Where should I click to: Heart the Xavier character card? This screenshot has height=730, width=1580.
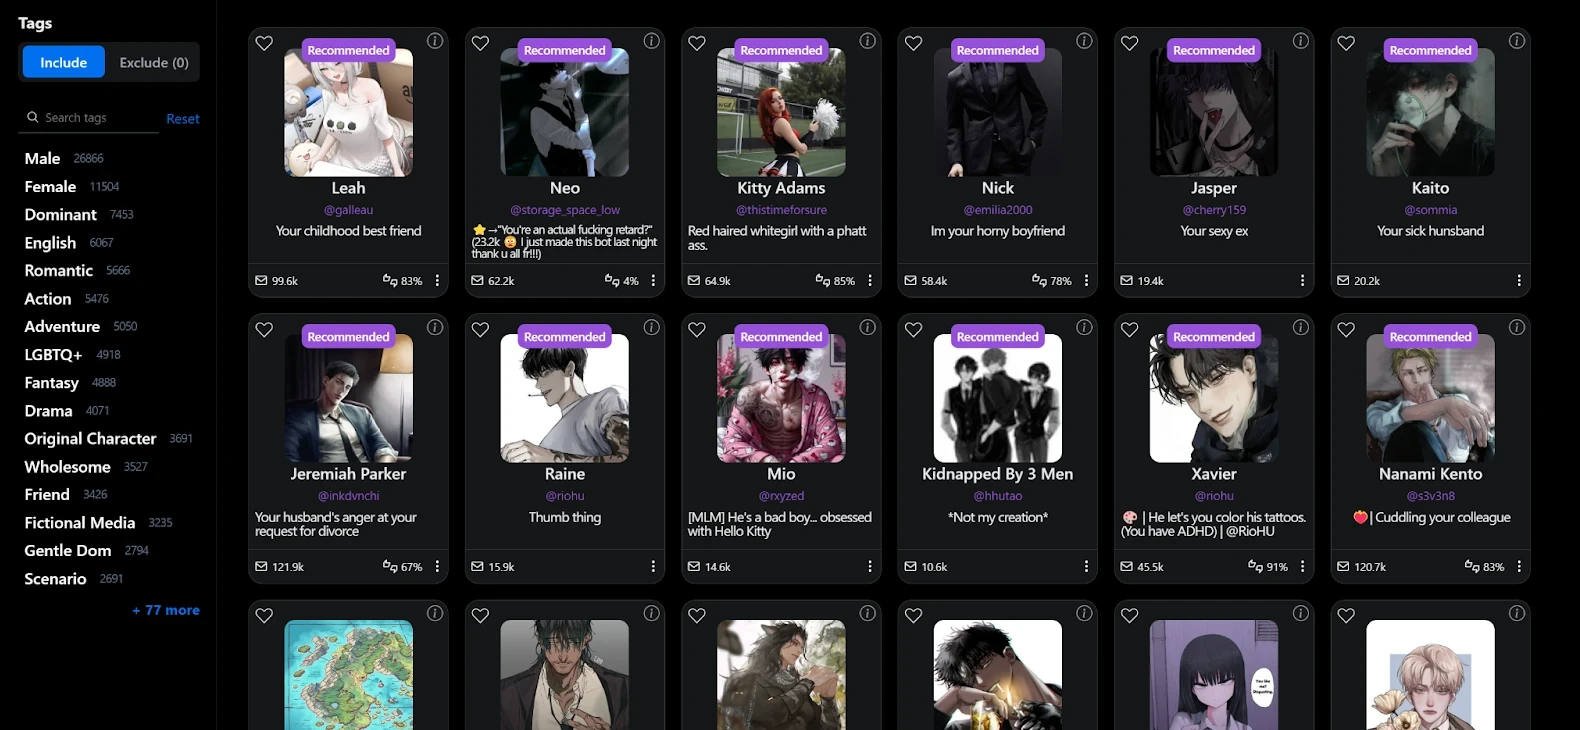[x=1130, y=329]
